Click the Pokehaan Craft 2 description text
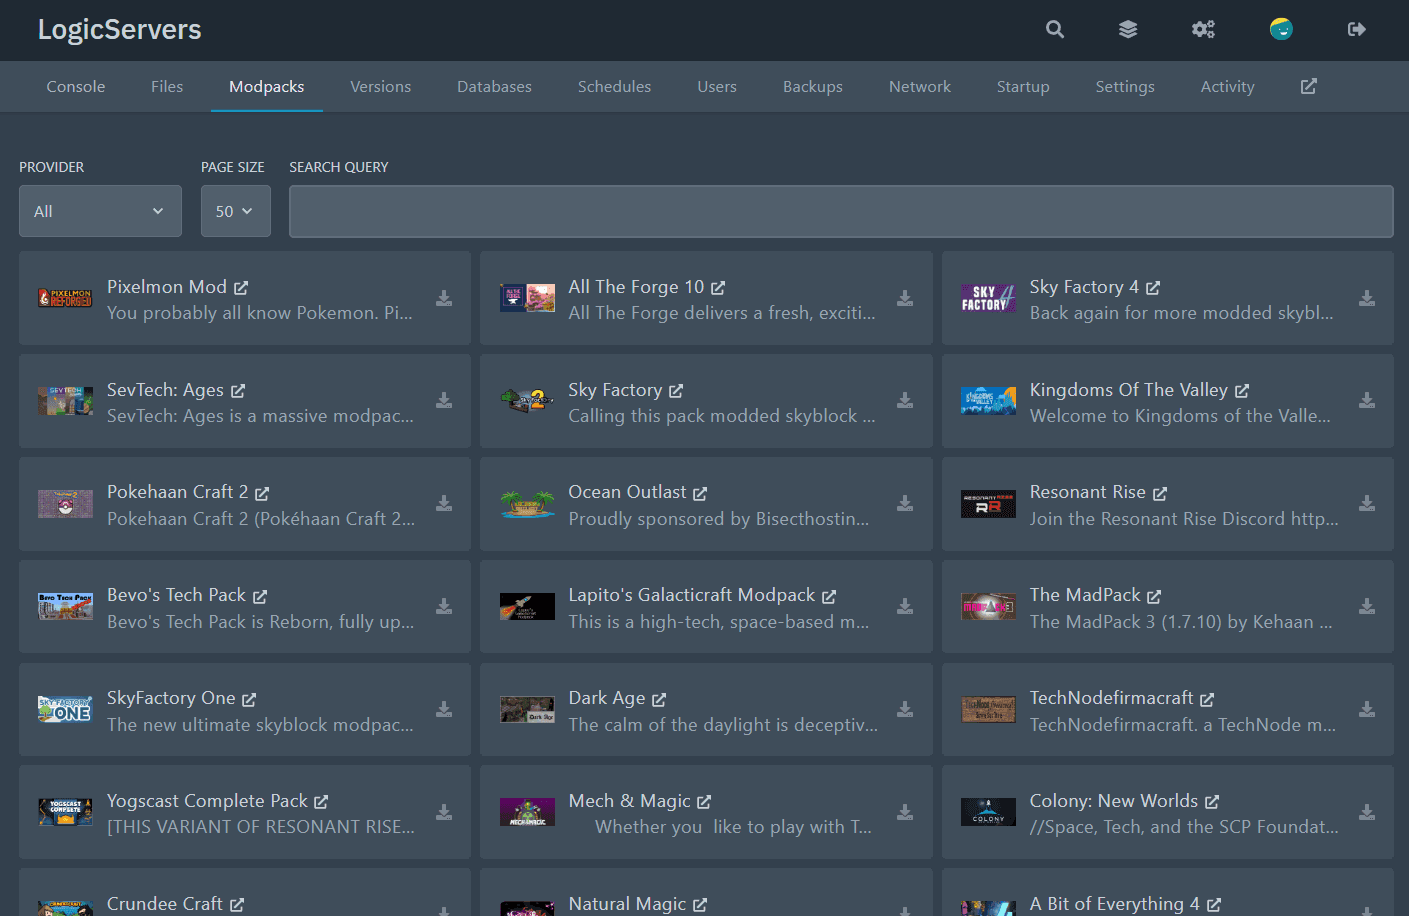 point(260,519)
